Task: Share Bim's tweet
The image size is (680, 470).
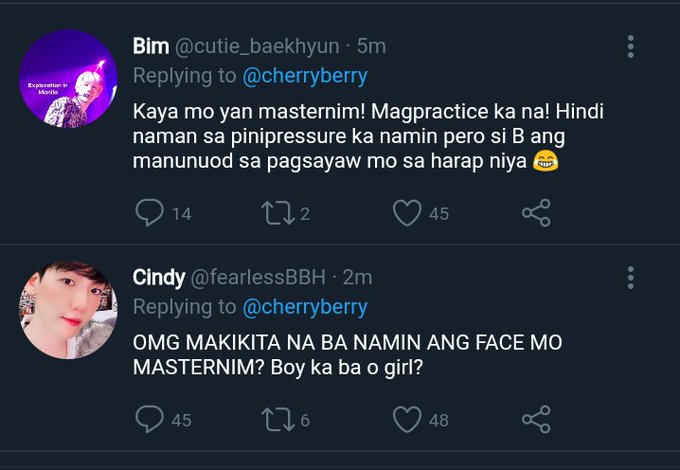Action: click(x=536, y=212)
